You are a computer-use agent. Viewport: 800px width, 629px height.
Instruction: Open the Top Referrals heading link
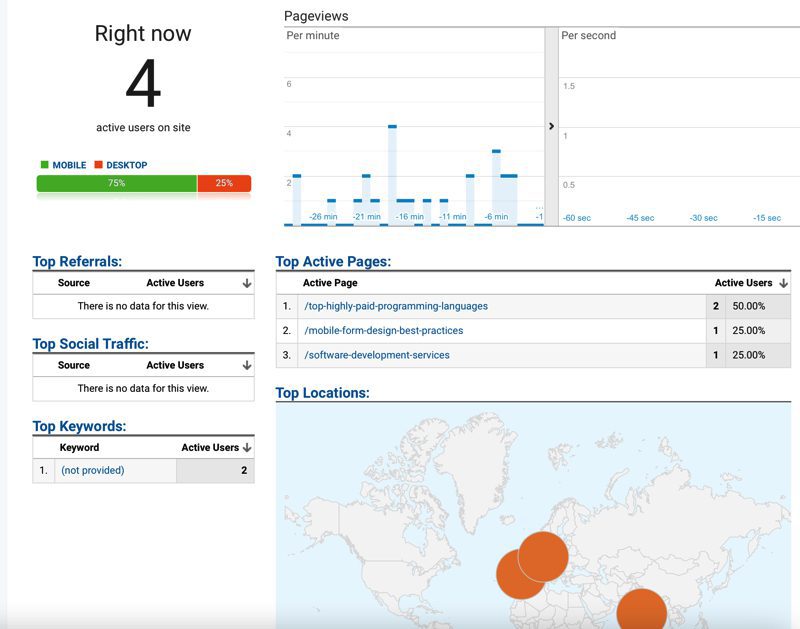[77, 262]
